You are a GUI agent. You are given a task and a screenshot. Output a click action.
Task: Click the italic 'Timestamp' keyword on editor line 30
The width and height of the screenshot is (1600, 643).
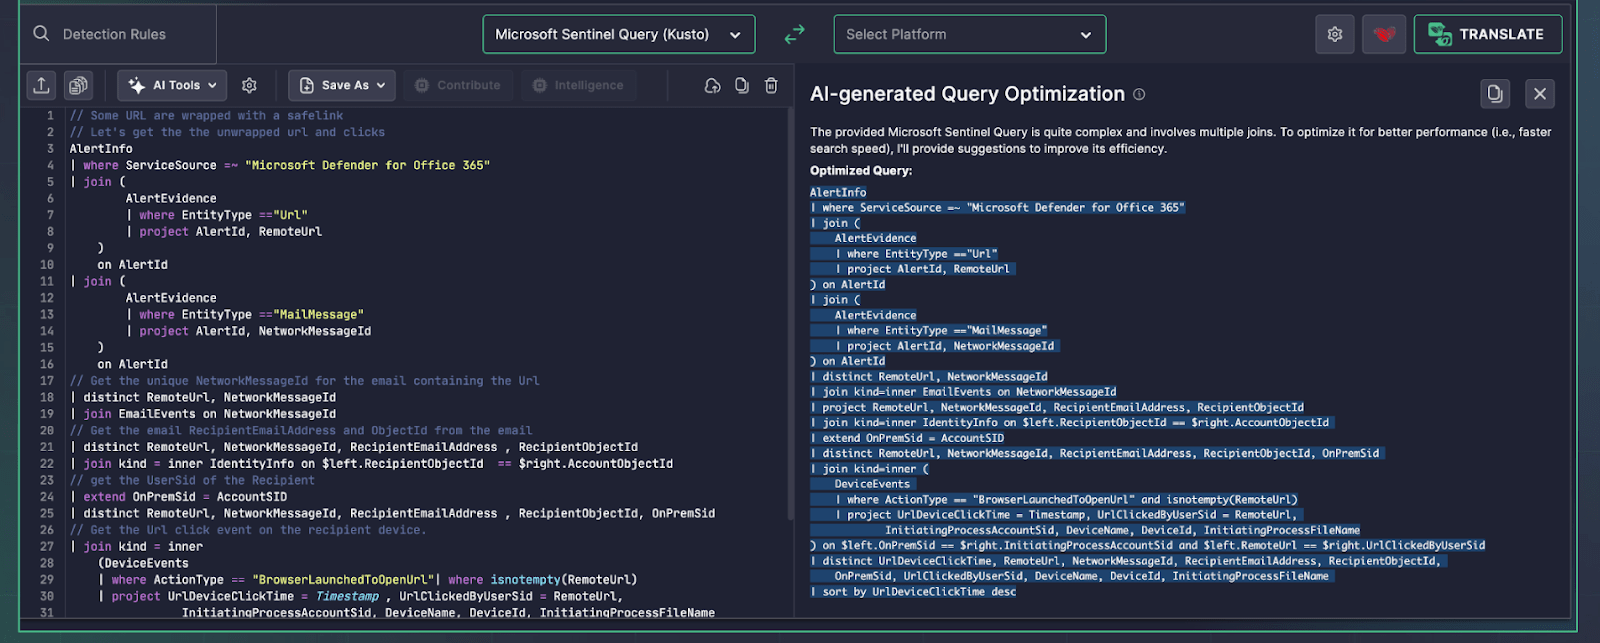coord(347,596)
